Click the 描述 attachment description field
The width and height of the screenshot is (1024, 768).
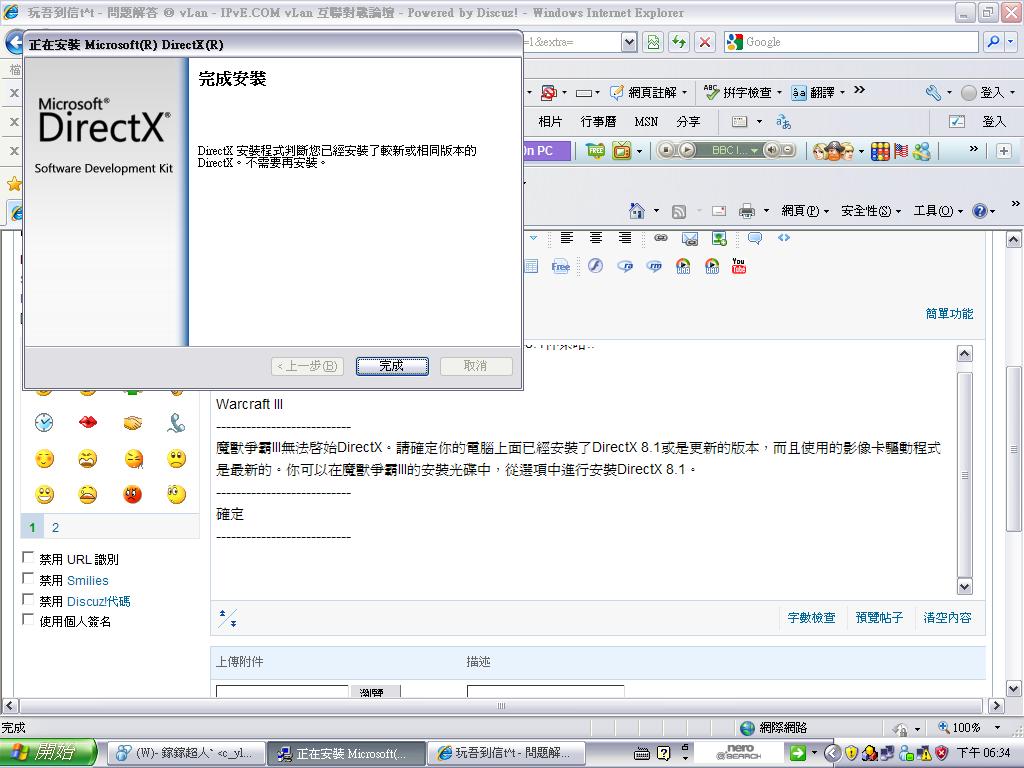[545, 691]
